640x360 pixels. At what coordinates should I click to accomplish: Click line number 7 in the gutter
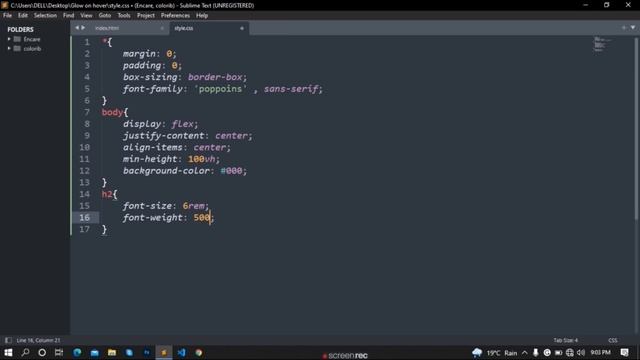click(x=87, y=112)
